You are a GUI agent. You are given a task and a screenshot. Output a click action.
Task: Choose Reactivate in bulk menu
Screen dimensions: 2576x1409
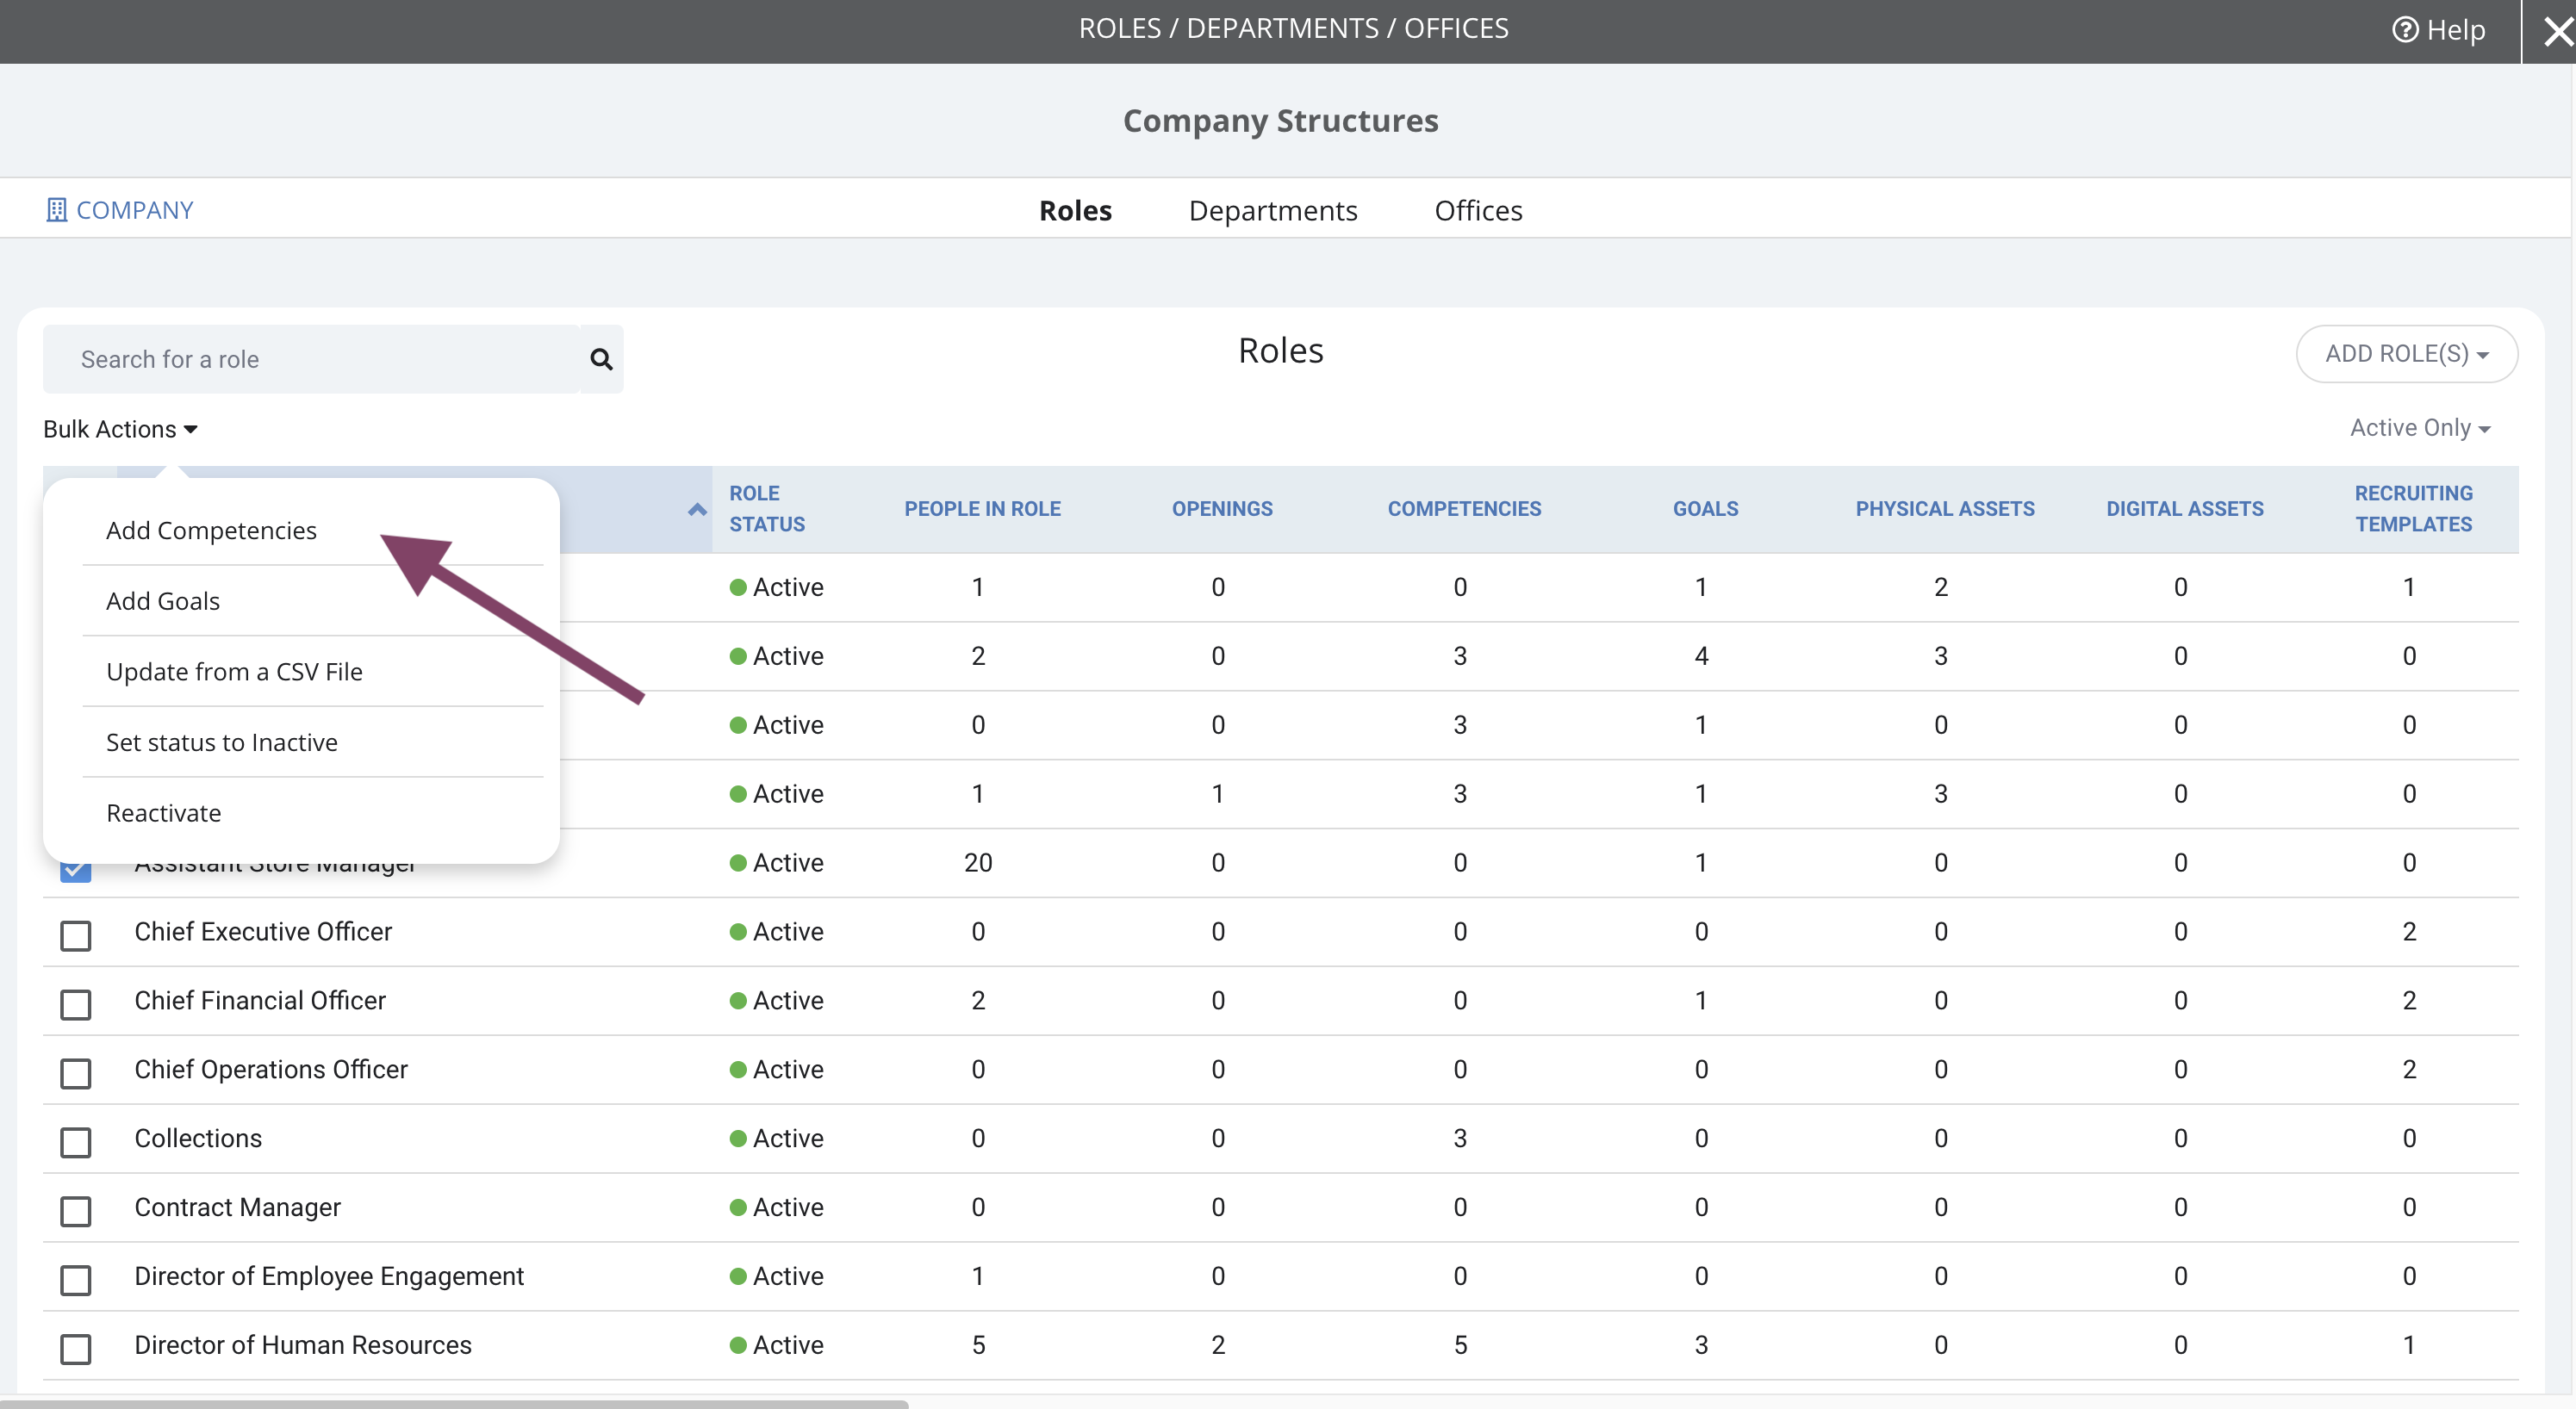164,813
